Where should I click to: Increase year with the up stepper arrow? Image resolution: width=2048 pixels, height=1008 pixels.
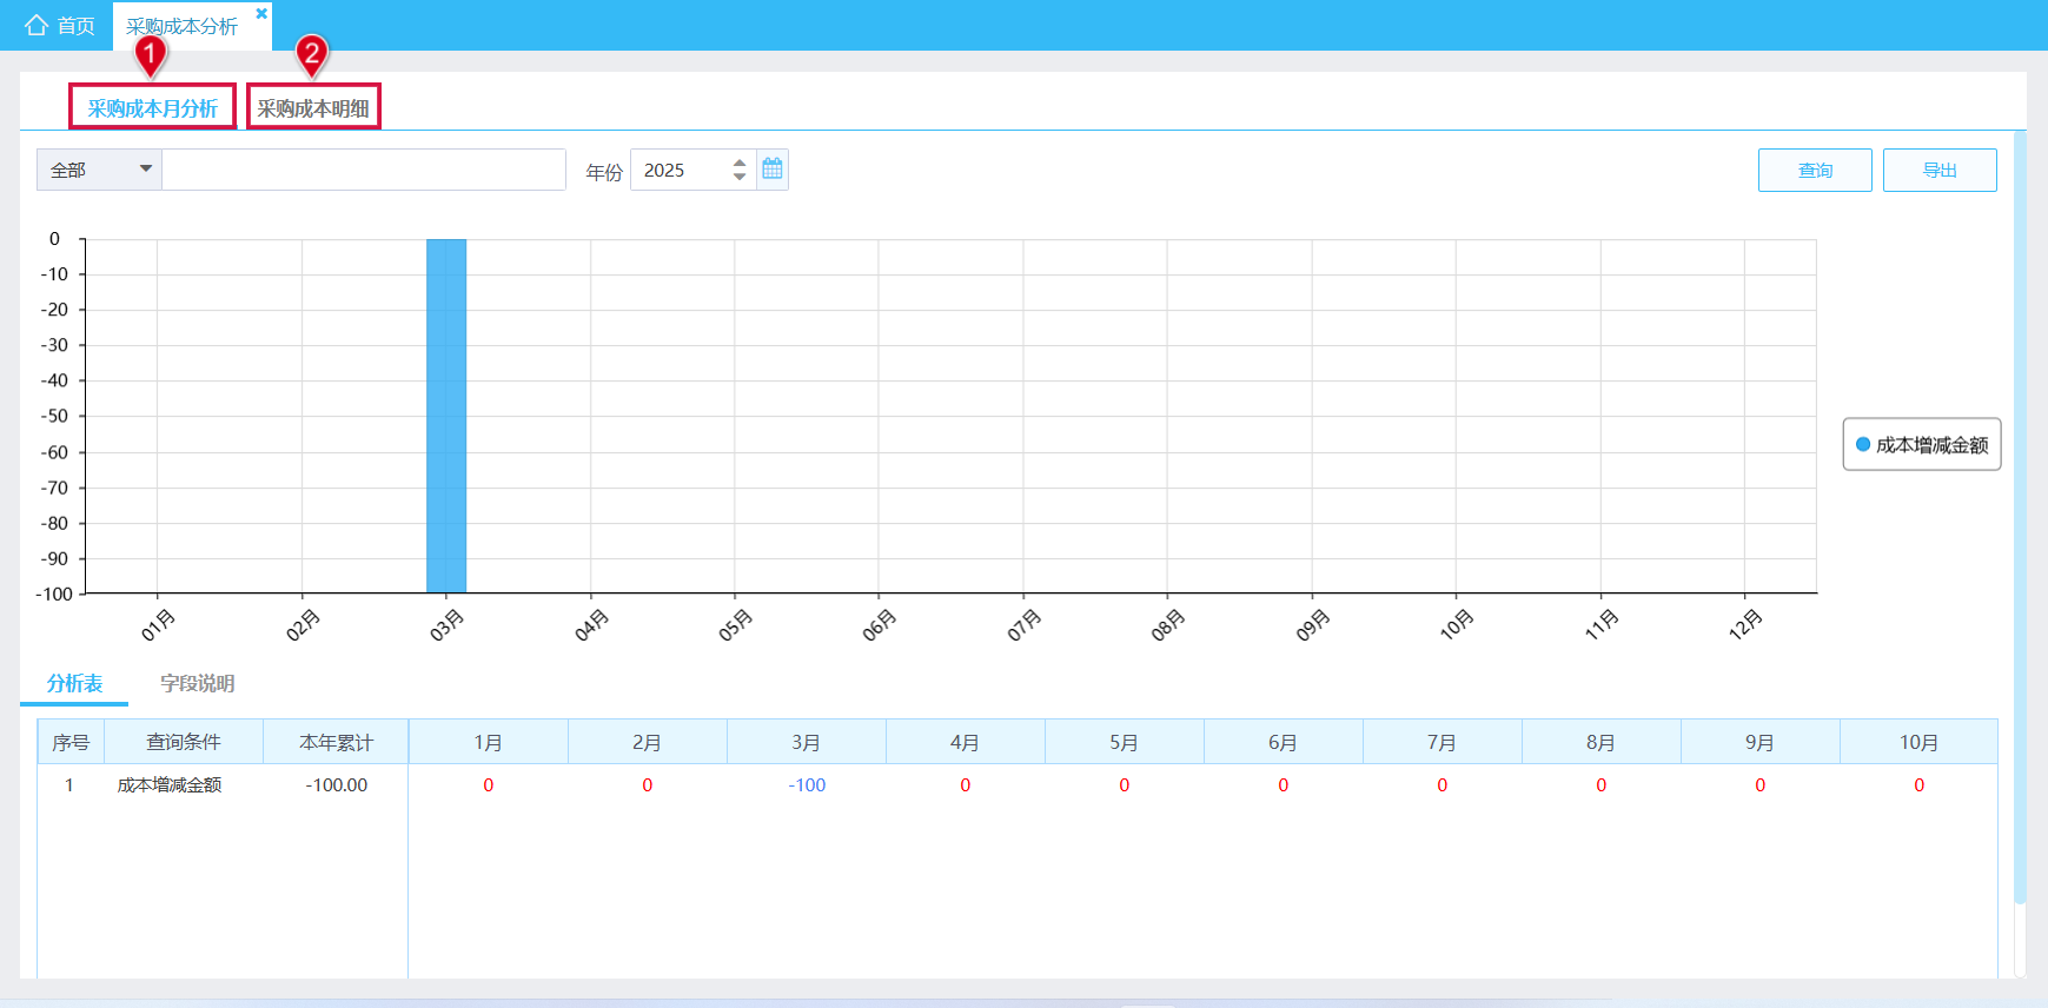tap(739, 161)
